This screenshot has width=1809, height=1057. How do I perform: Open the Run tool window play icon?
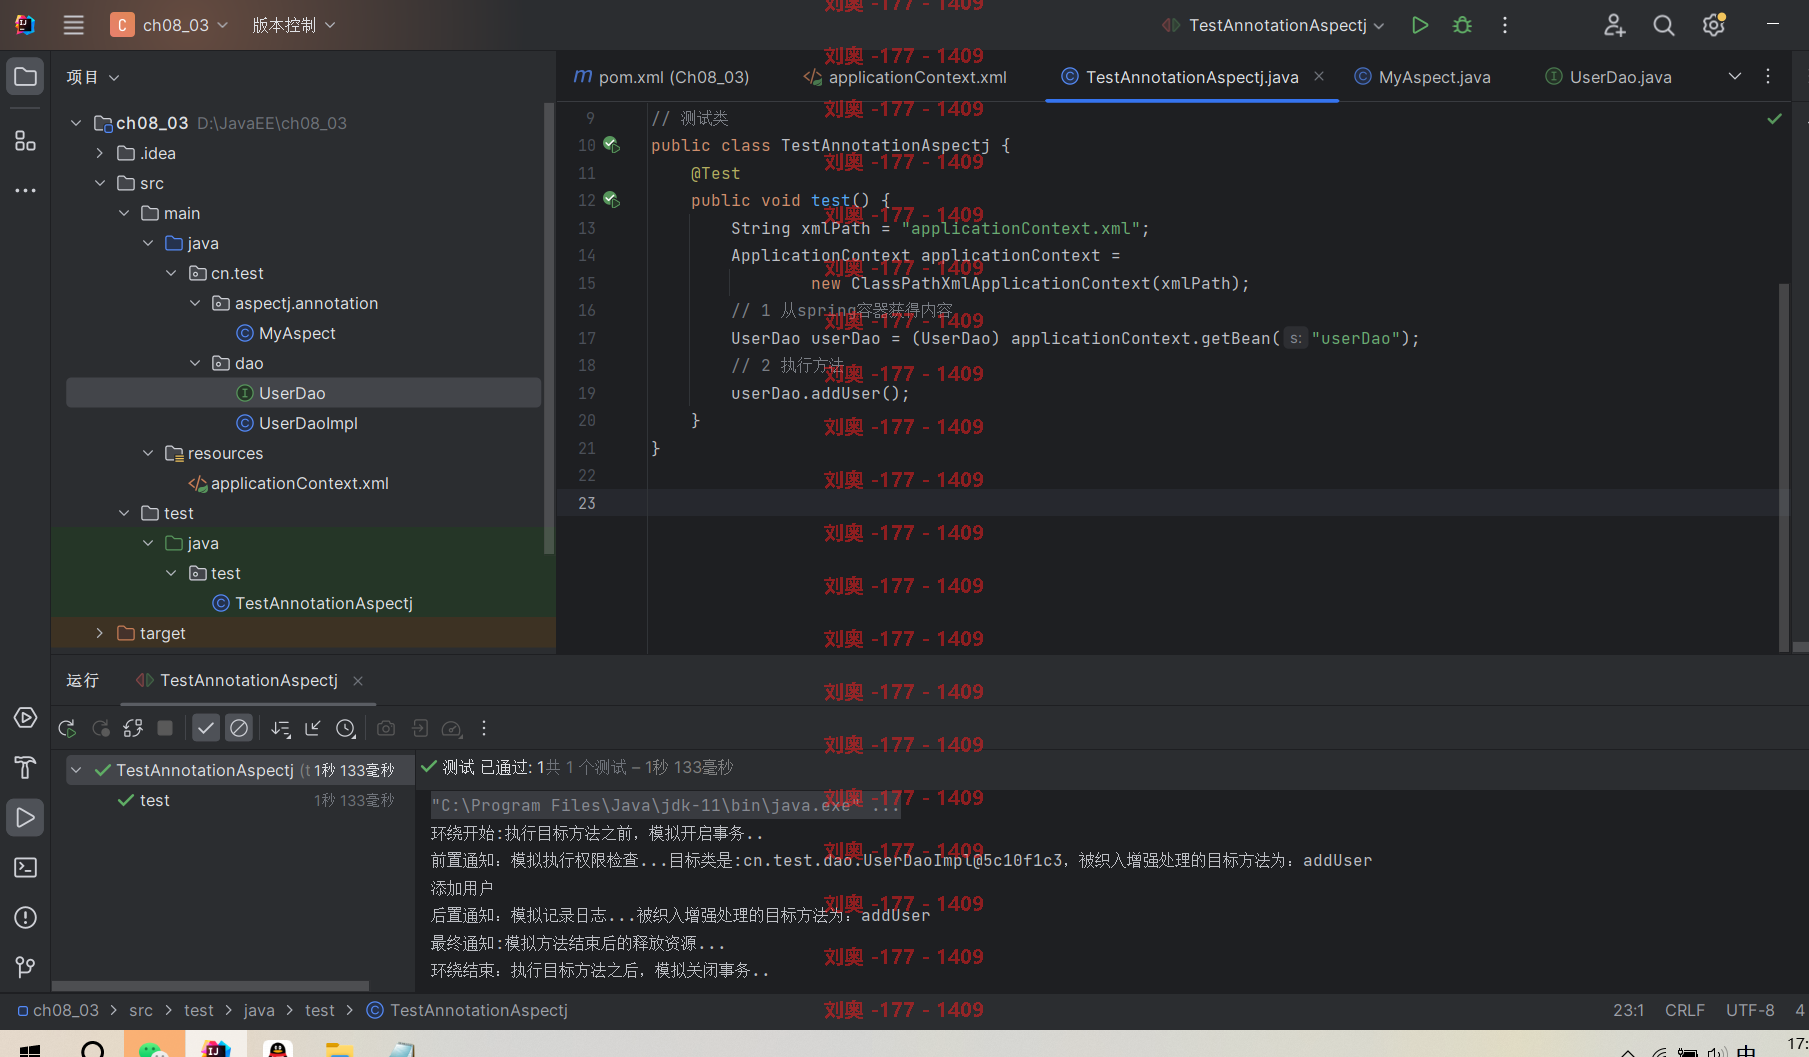(x=25, y=818)
